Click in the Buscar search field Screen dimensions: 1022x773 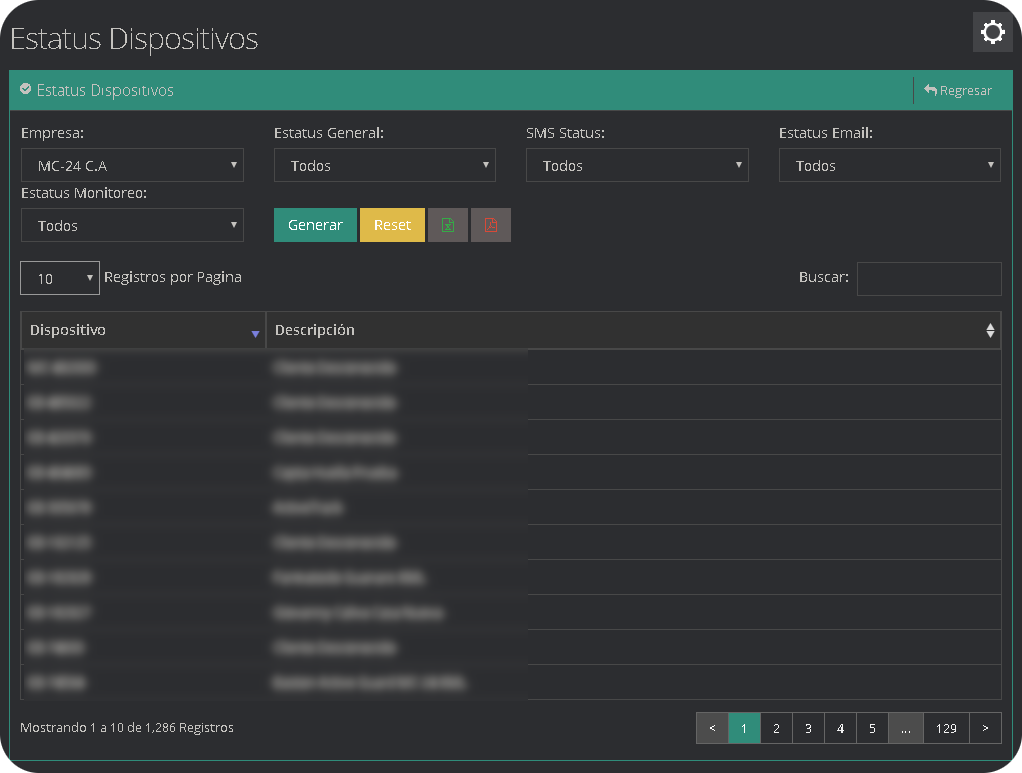pyautogui.click(x=929, y=279)
